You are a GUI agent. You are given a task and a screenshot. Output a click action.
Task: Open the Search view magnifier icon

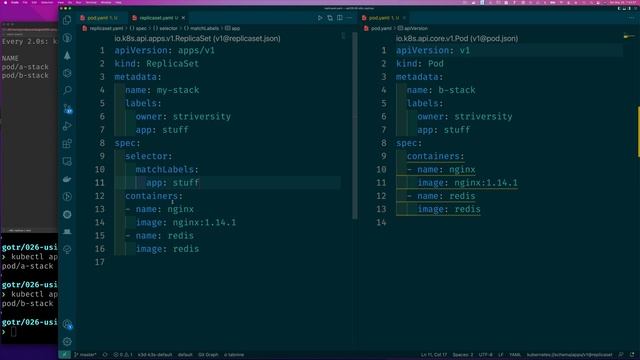67,90
